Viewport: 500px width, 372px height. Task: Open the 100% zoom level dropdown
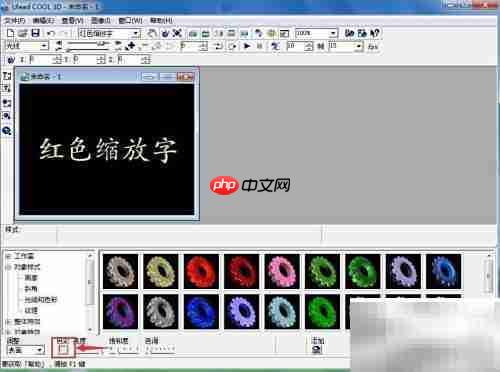coord(316,33)
